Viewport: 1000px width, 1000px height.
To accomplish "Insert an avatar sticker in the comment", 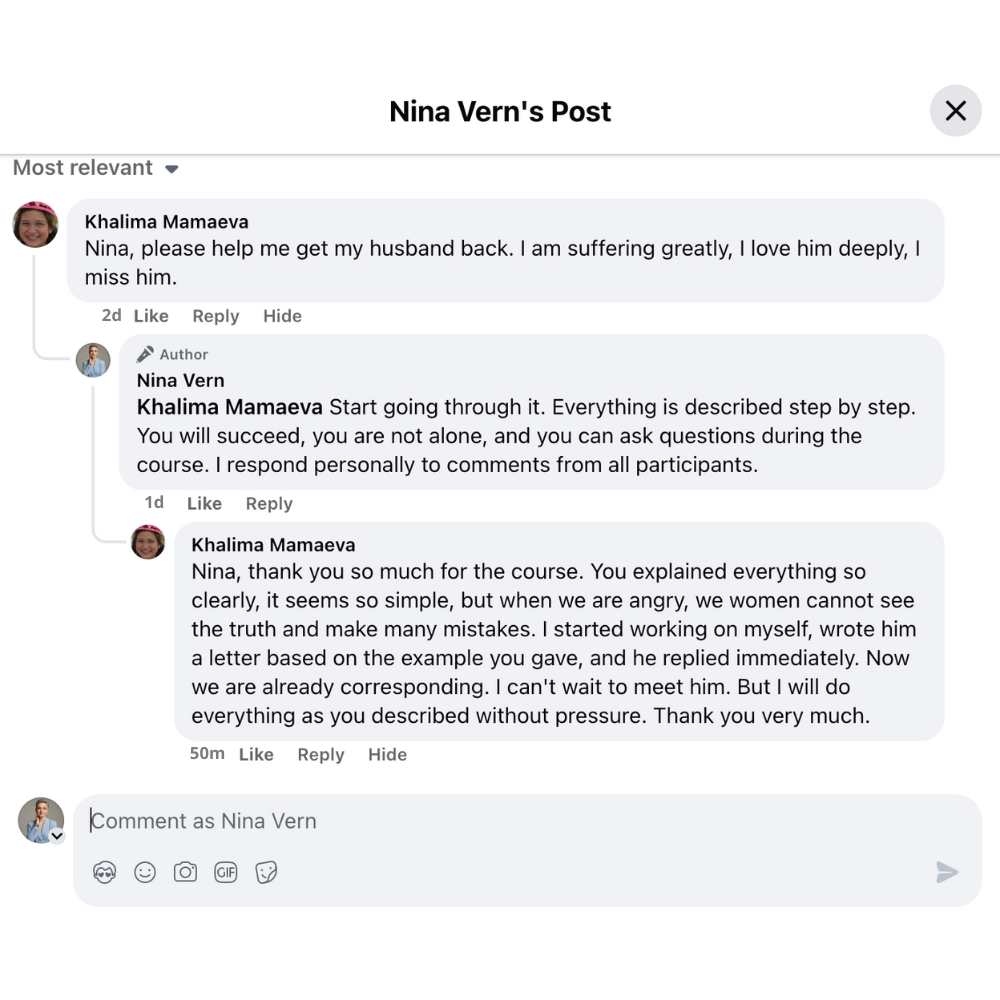I will click(105, 872).
